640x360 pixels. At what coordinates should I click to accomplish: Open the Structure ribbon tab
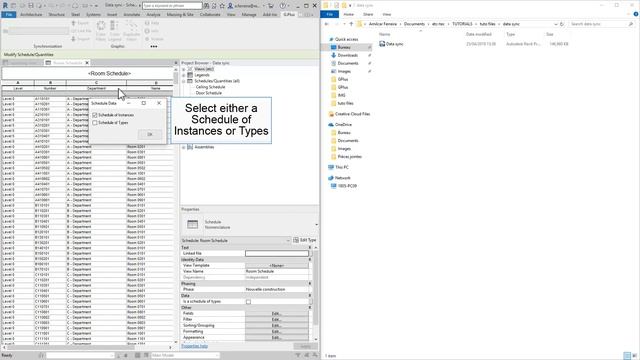pyautogui.click(x=56, y=15)
